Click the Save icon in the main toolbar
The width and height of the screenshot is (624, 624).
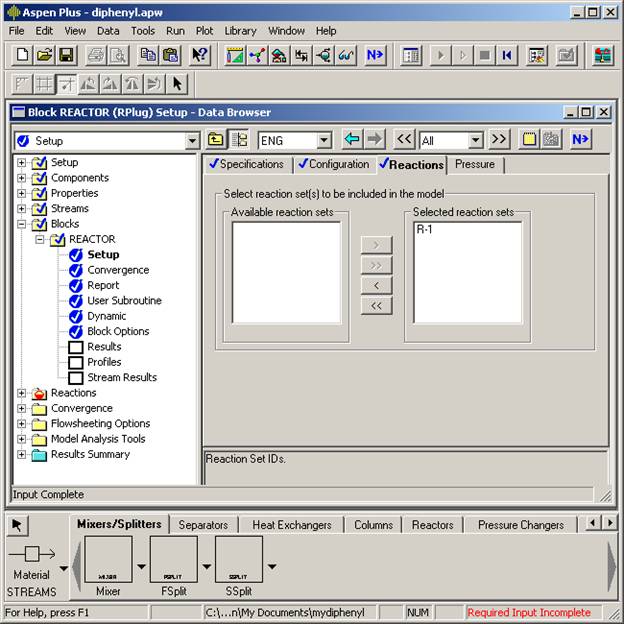(x=66, y=55)
